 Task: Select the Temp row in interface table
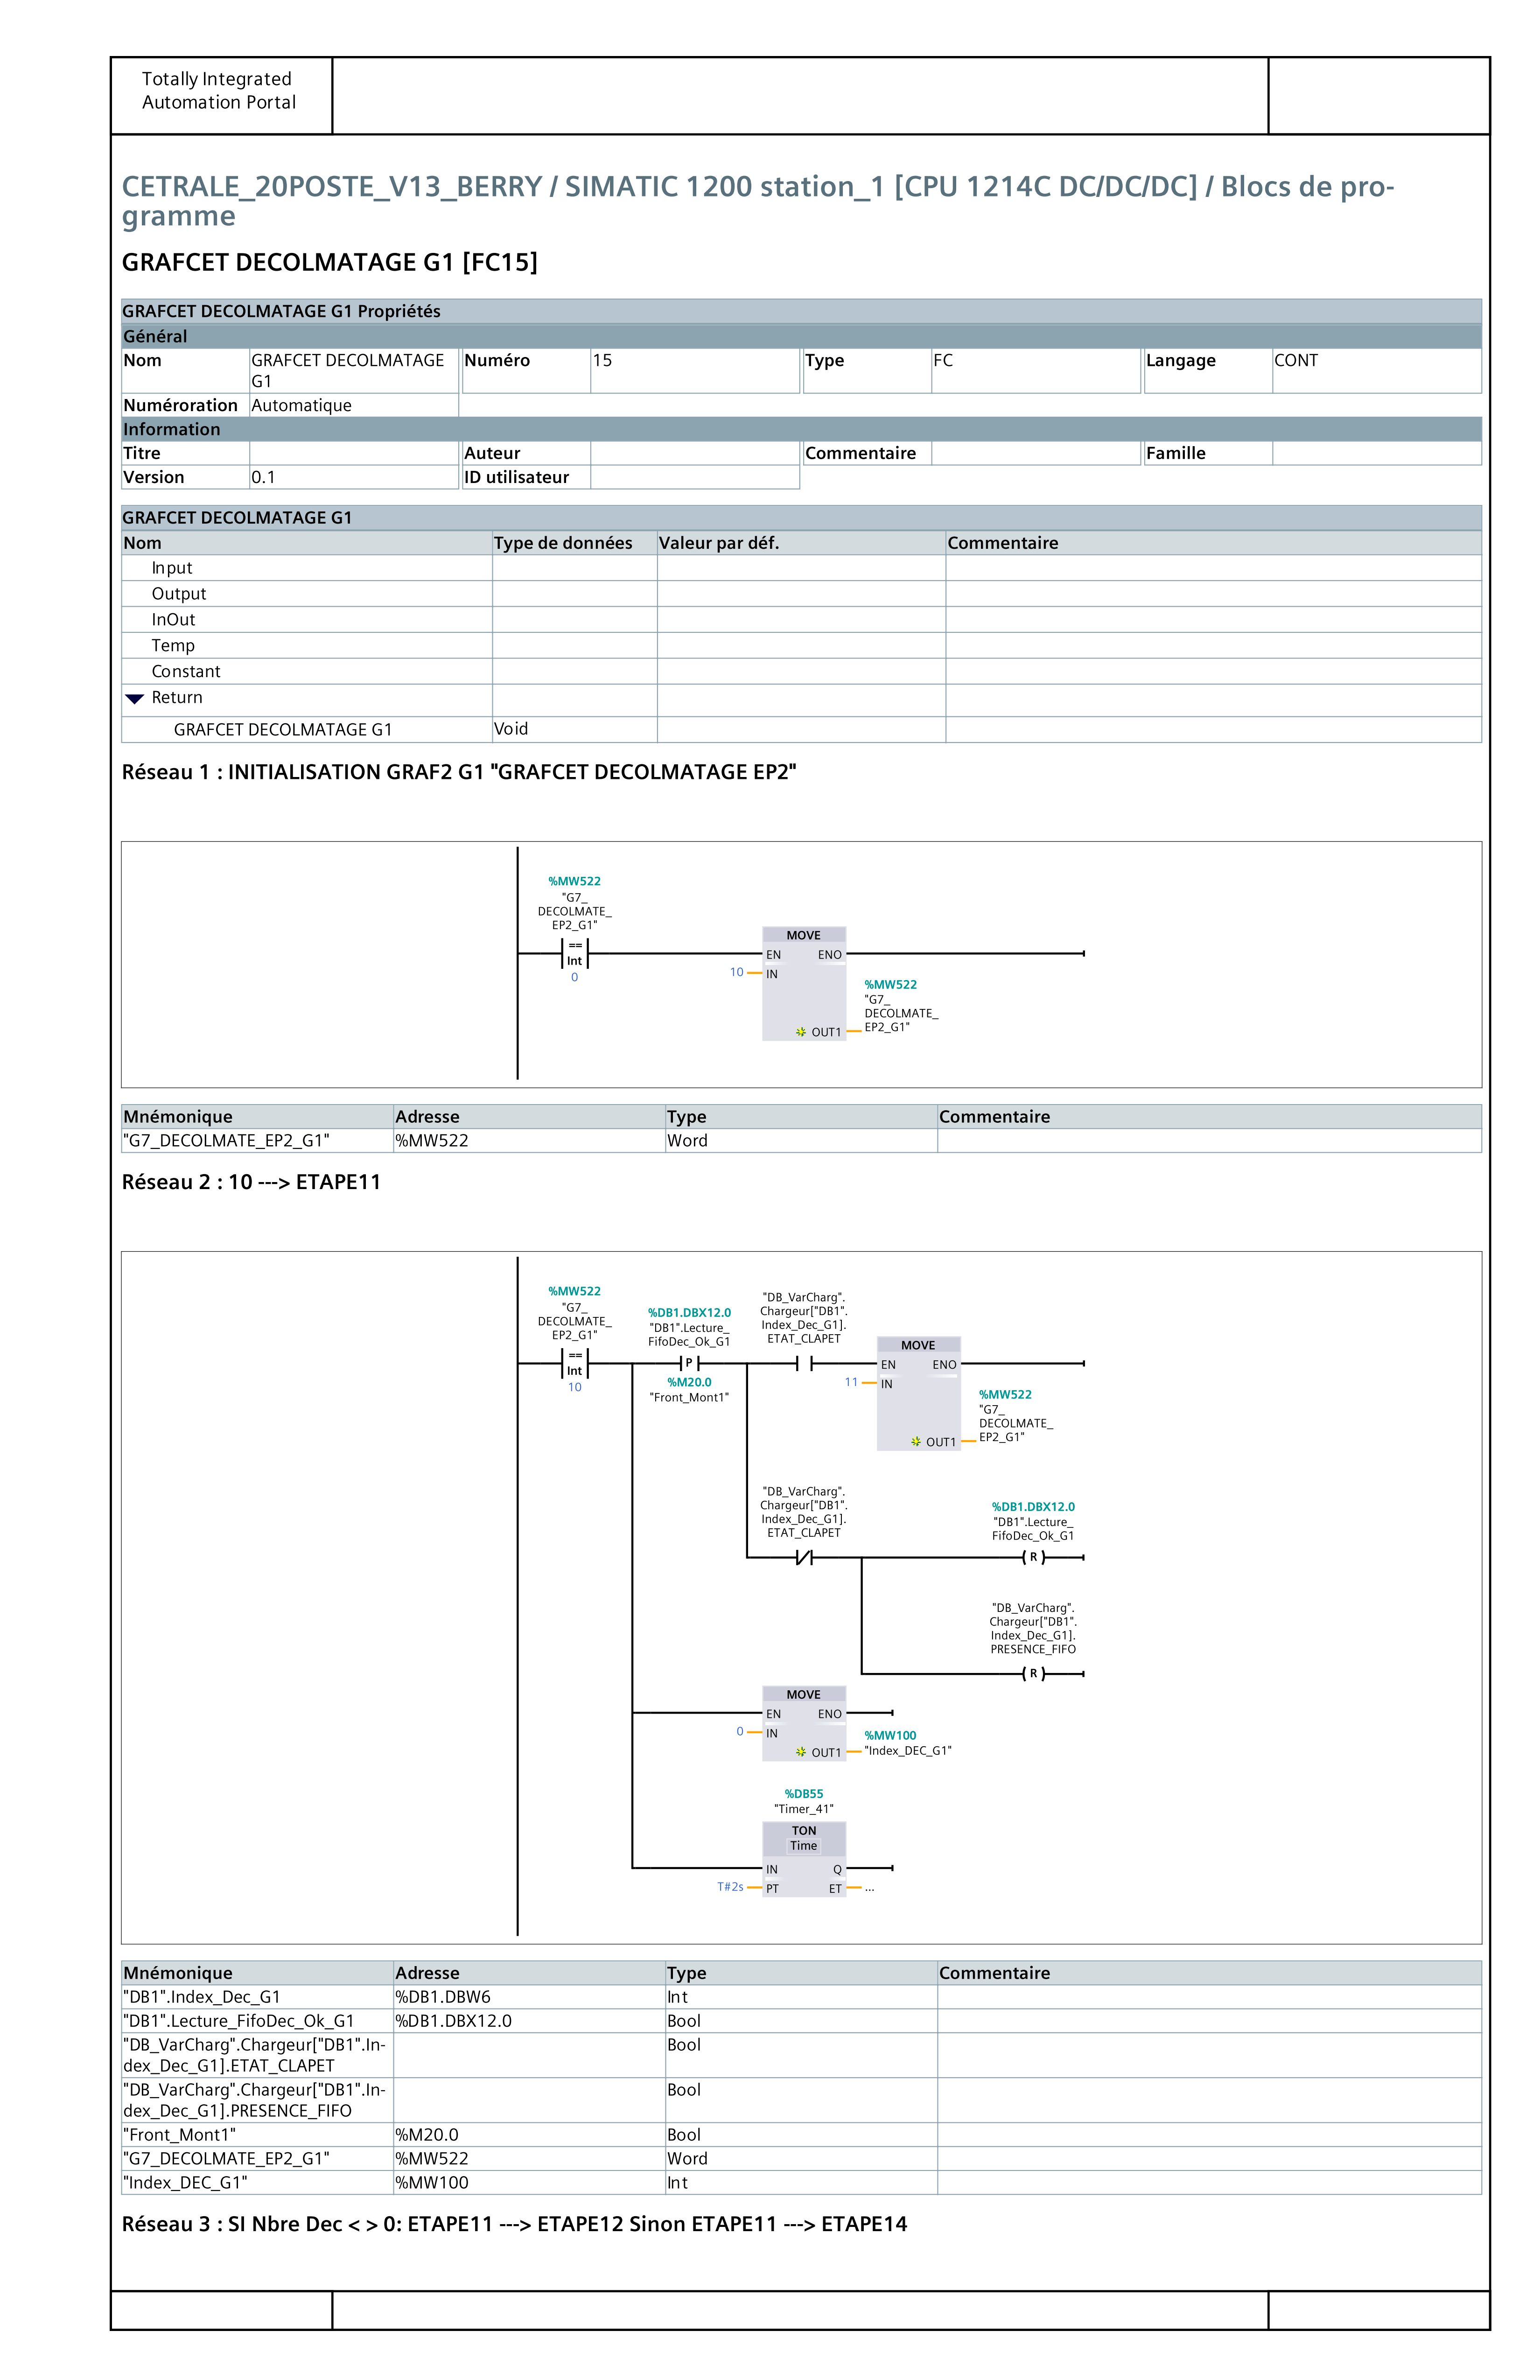[173, 646]
